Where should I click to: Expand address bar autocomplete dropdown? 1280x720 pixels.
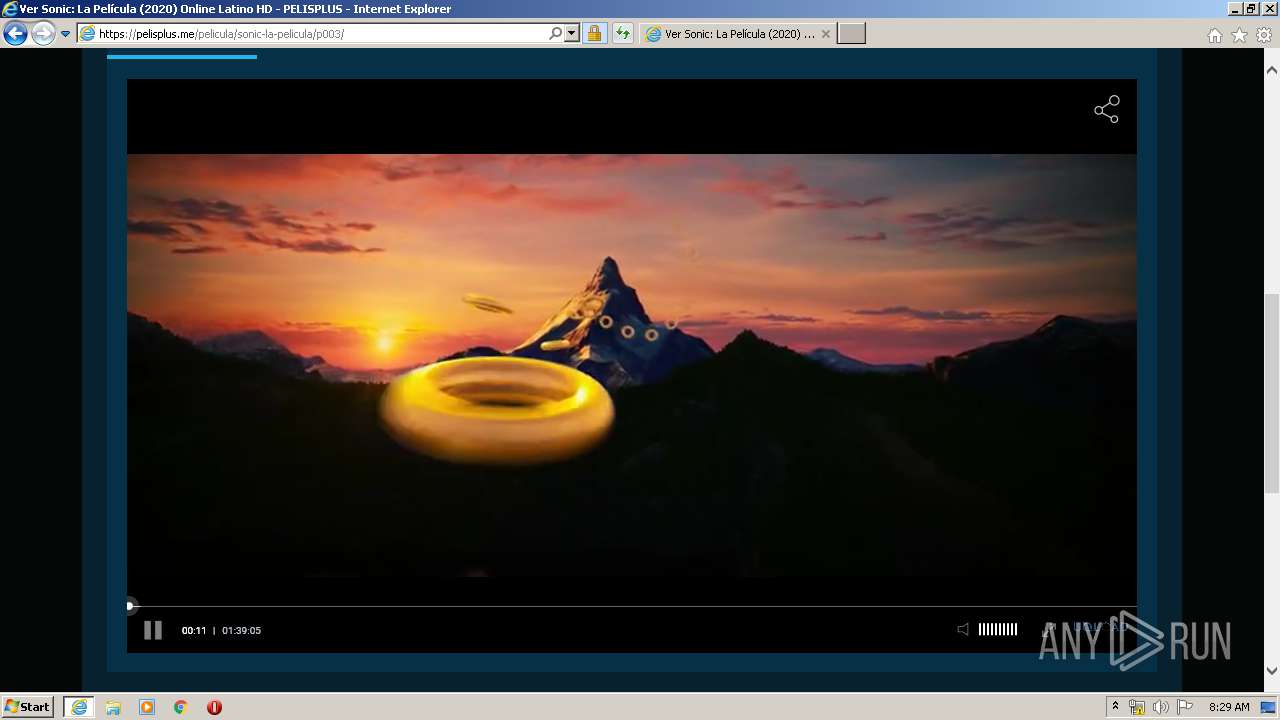click(572, 34)
